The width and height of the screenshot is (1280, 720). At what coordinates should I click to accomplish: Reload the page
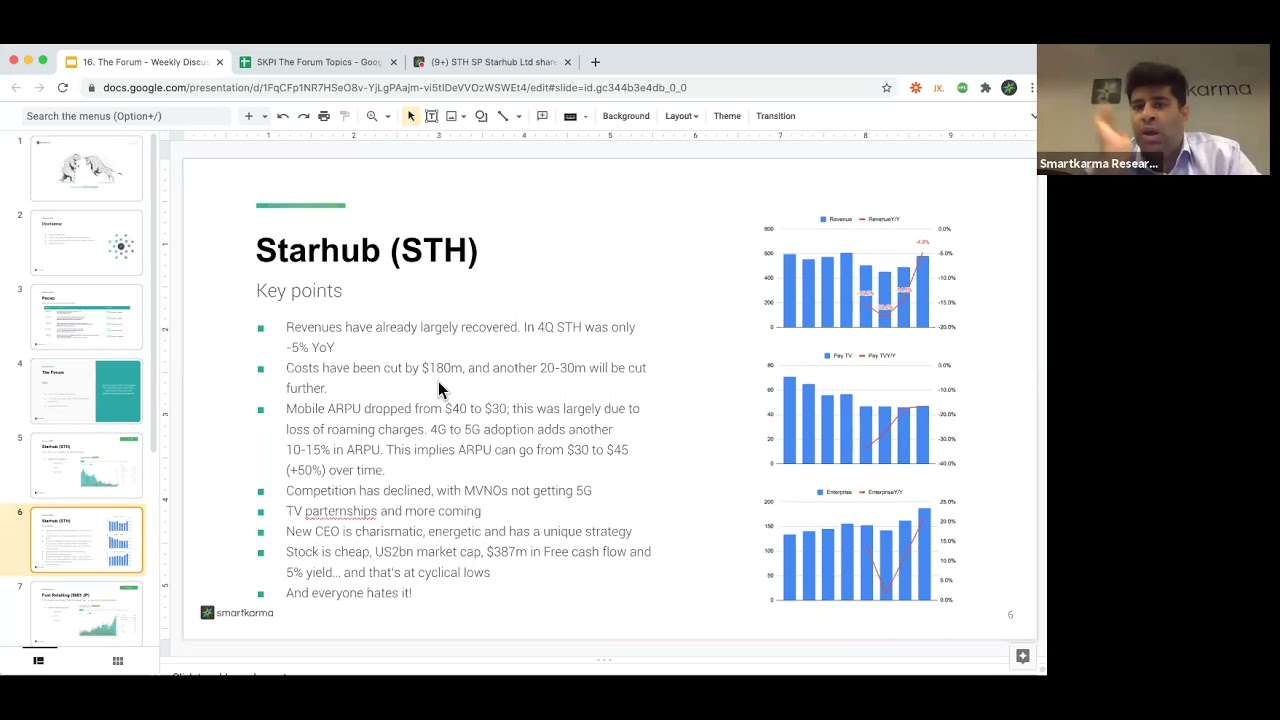coord(63,88)
